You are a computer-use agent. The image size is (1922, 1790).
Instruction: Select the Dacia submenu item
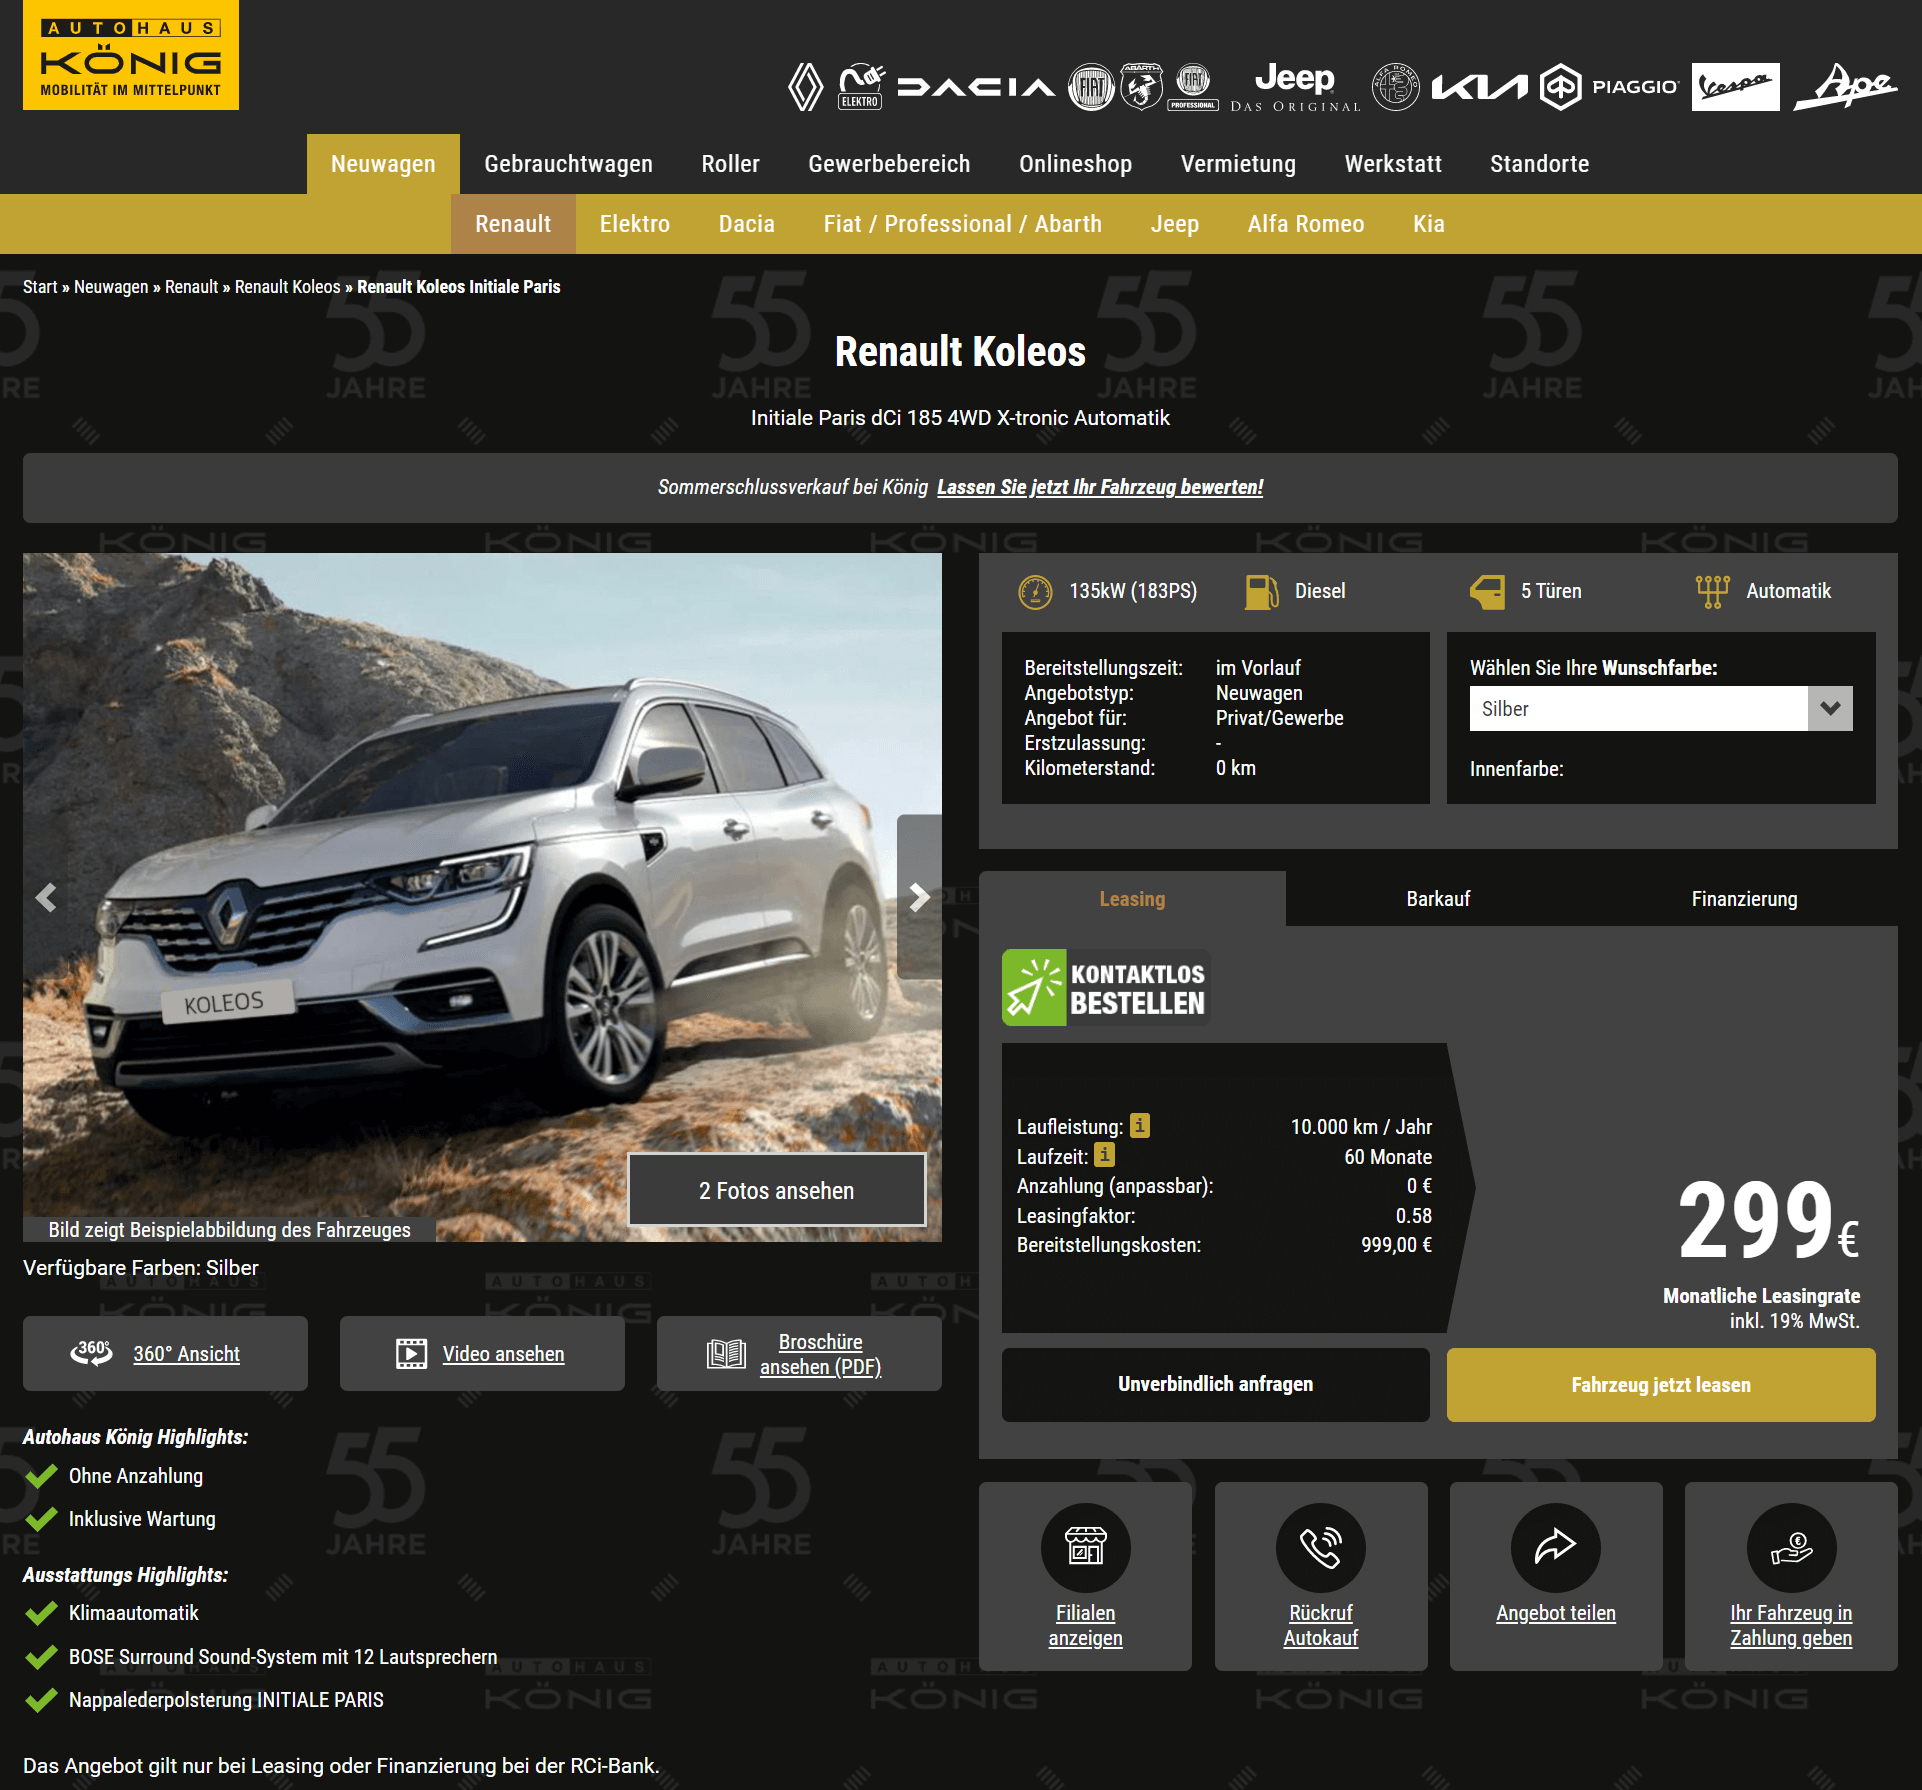tap(746, 224)
